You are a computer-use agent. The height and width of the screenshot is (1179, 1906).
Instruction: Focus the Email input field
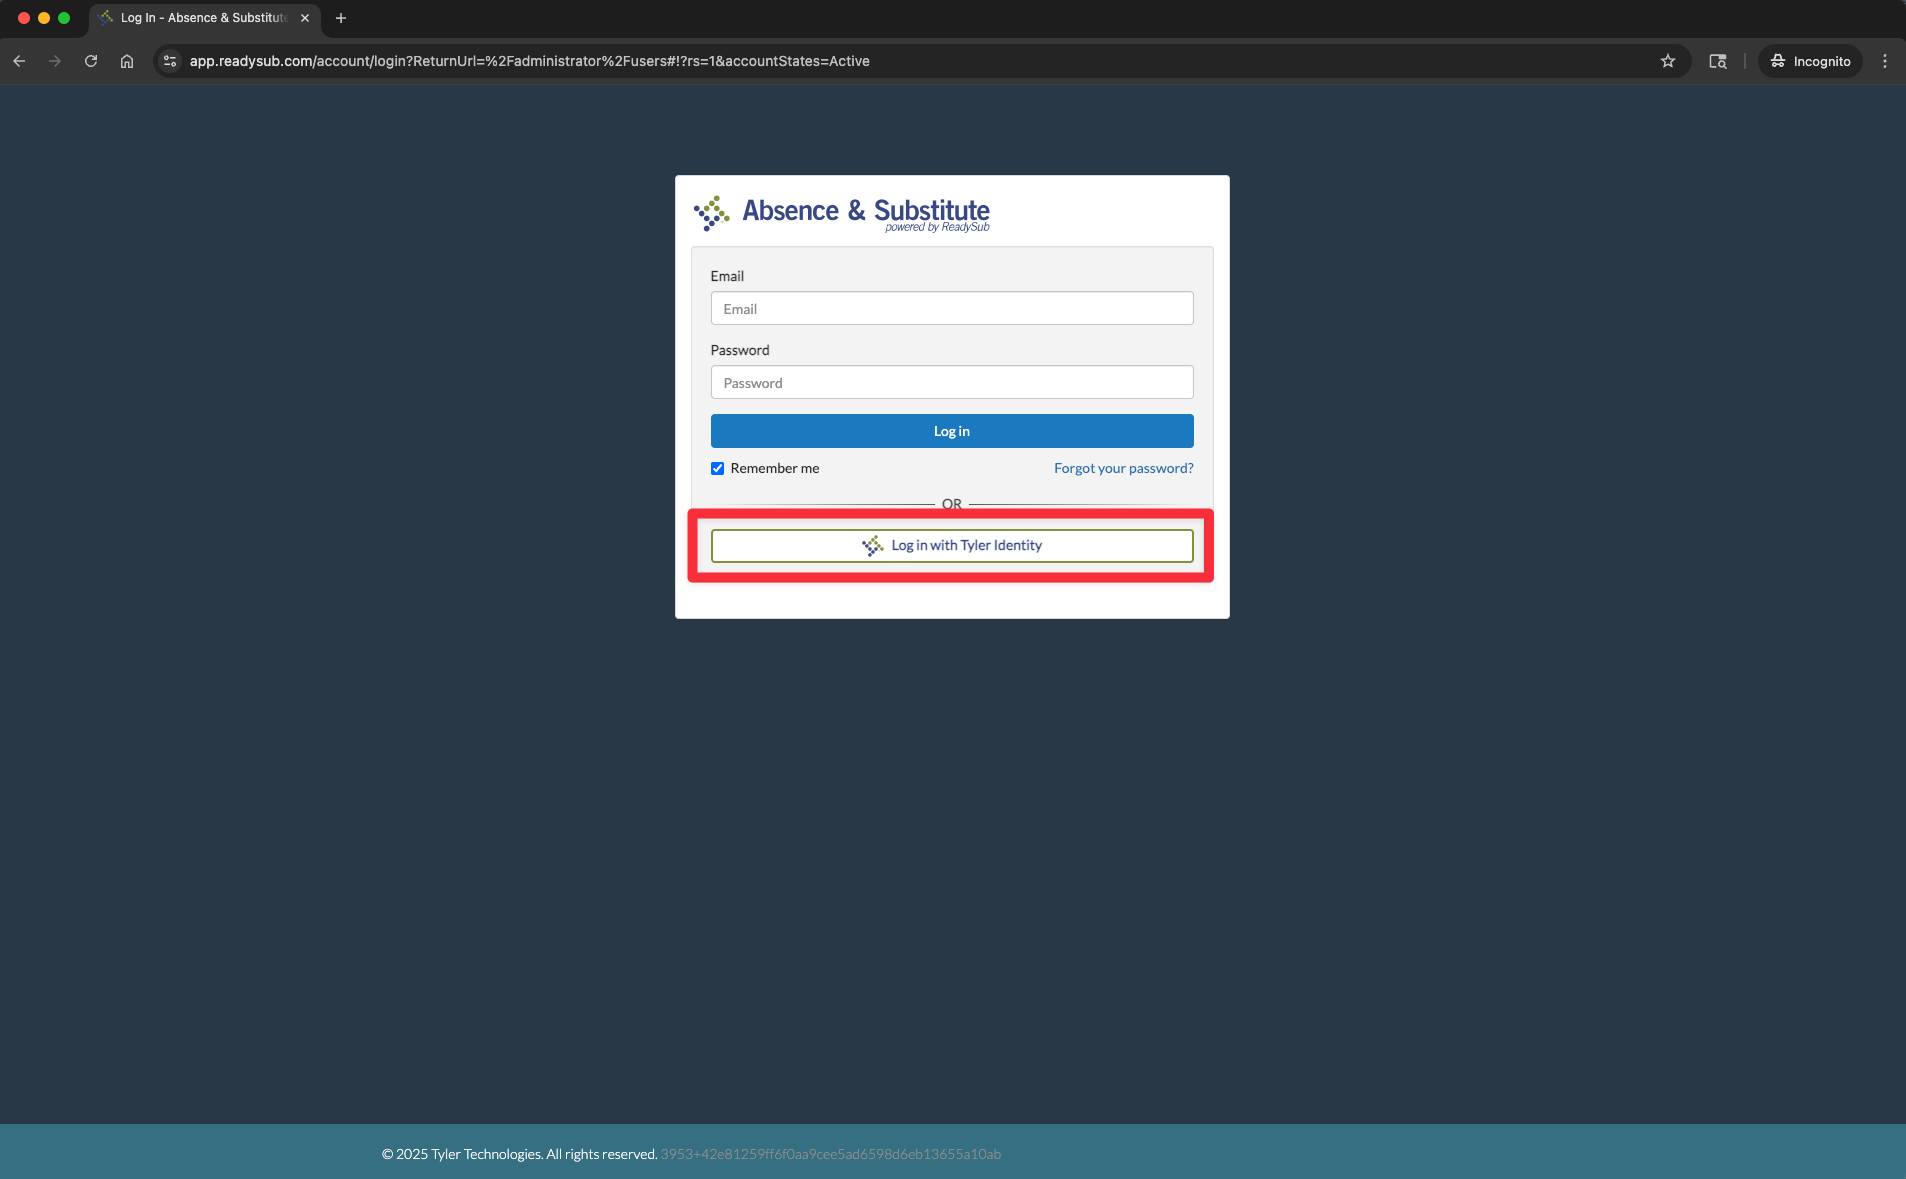click(952, 308)
